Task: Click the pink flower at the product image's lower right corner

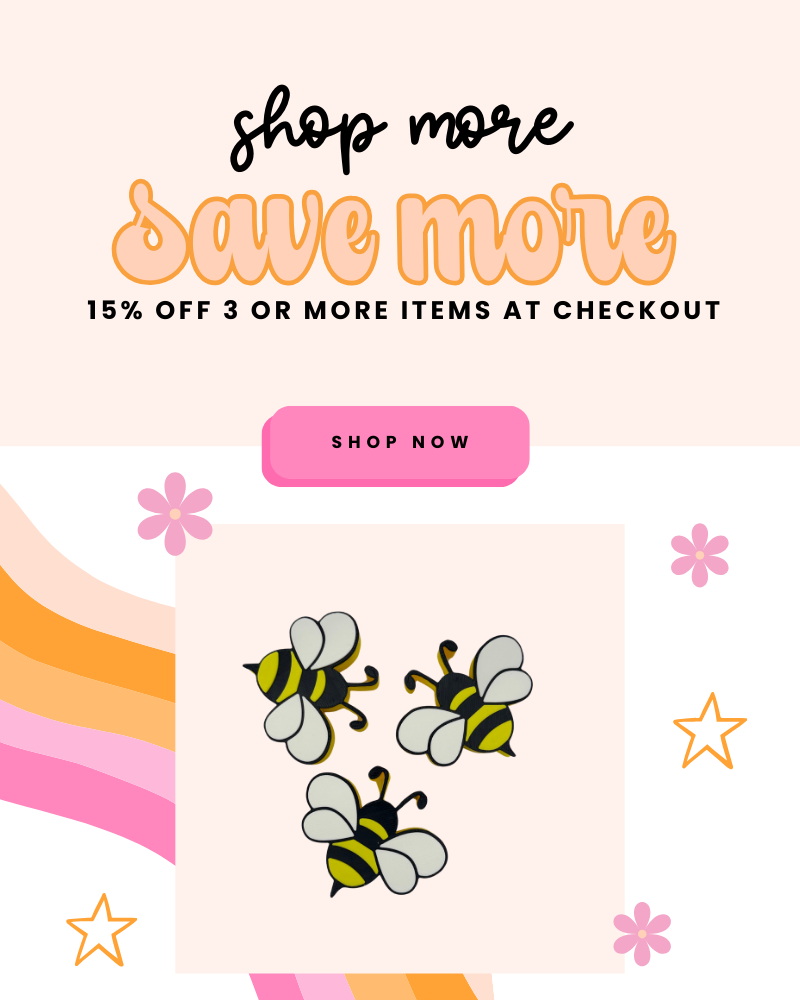Action: (x=642, y=934)
